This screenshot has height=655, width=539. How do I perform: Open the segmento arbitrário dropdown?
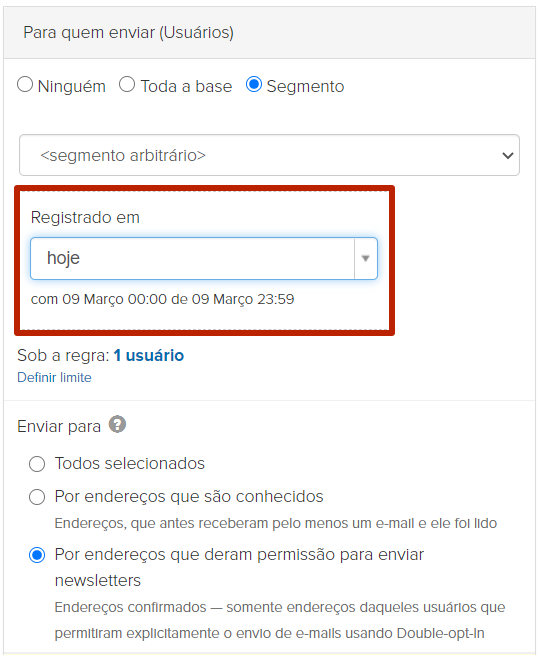pyautogui.click(x=270, y=155)
